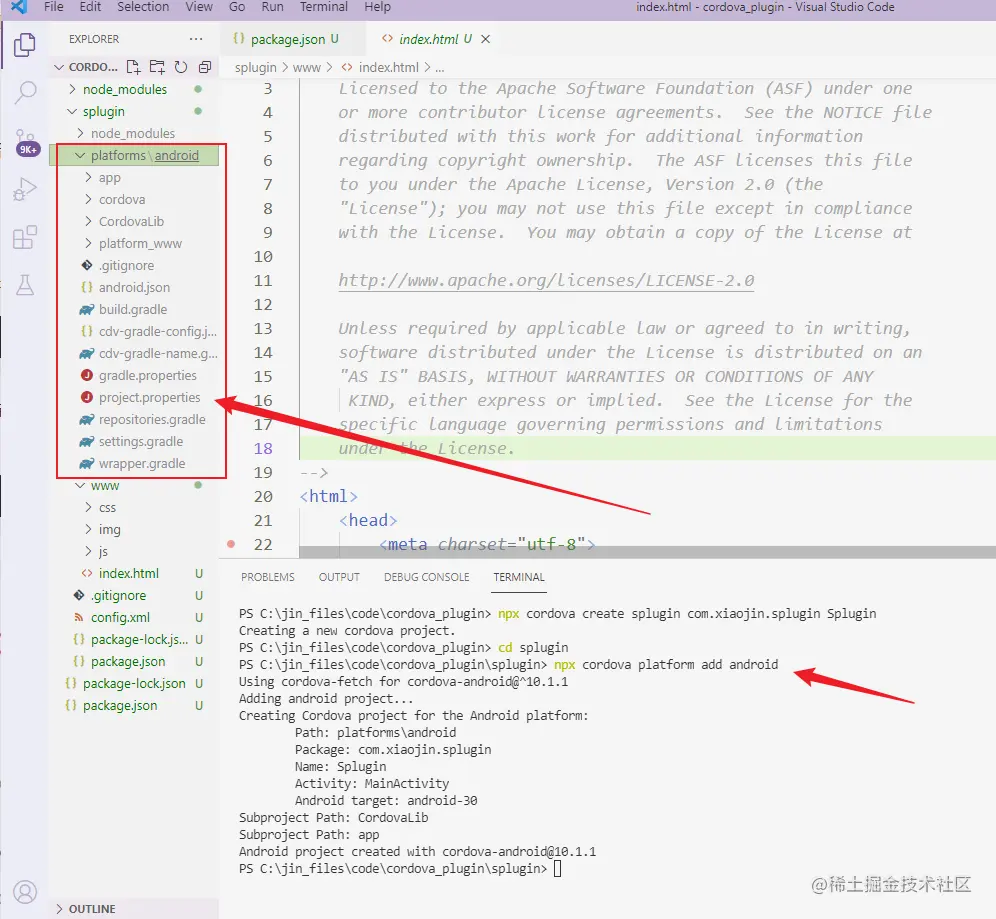This screenshot has width=996, height=919.
Task: Click the www breadcrumb segment
Action: (307, 67)
